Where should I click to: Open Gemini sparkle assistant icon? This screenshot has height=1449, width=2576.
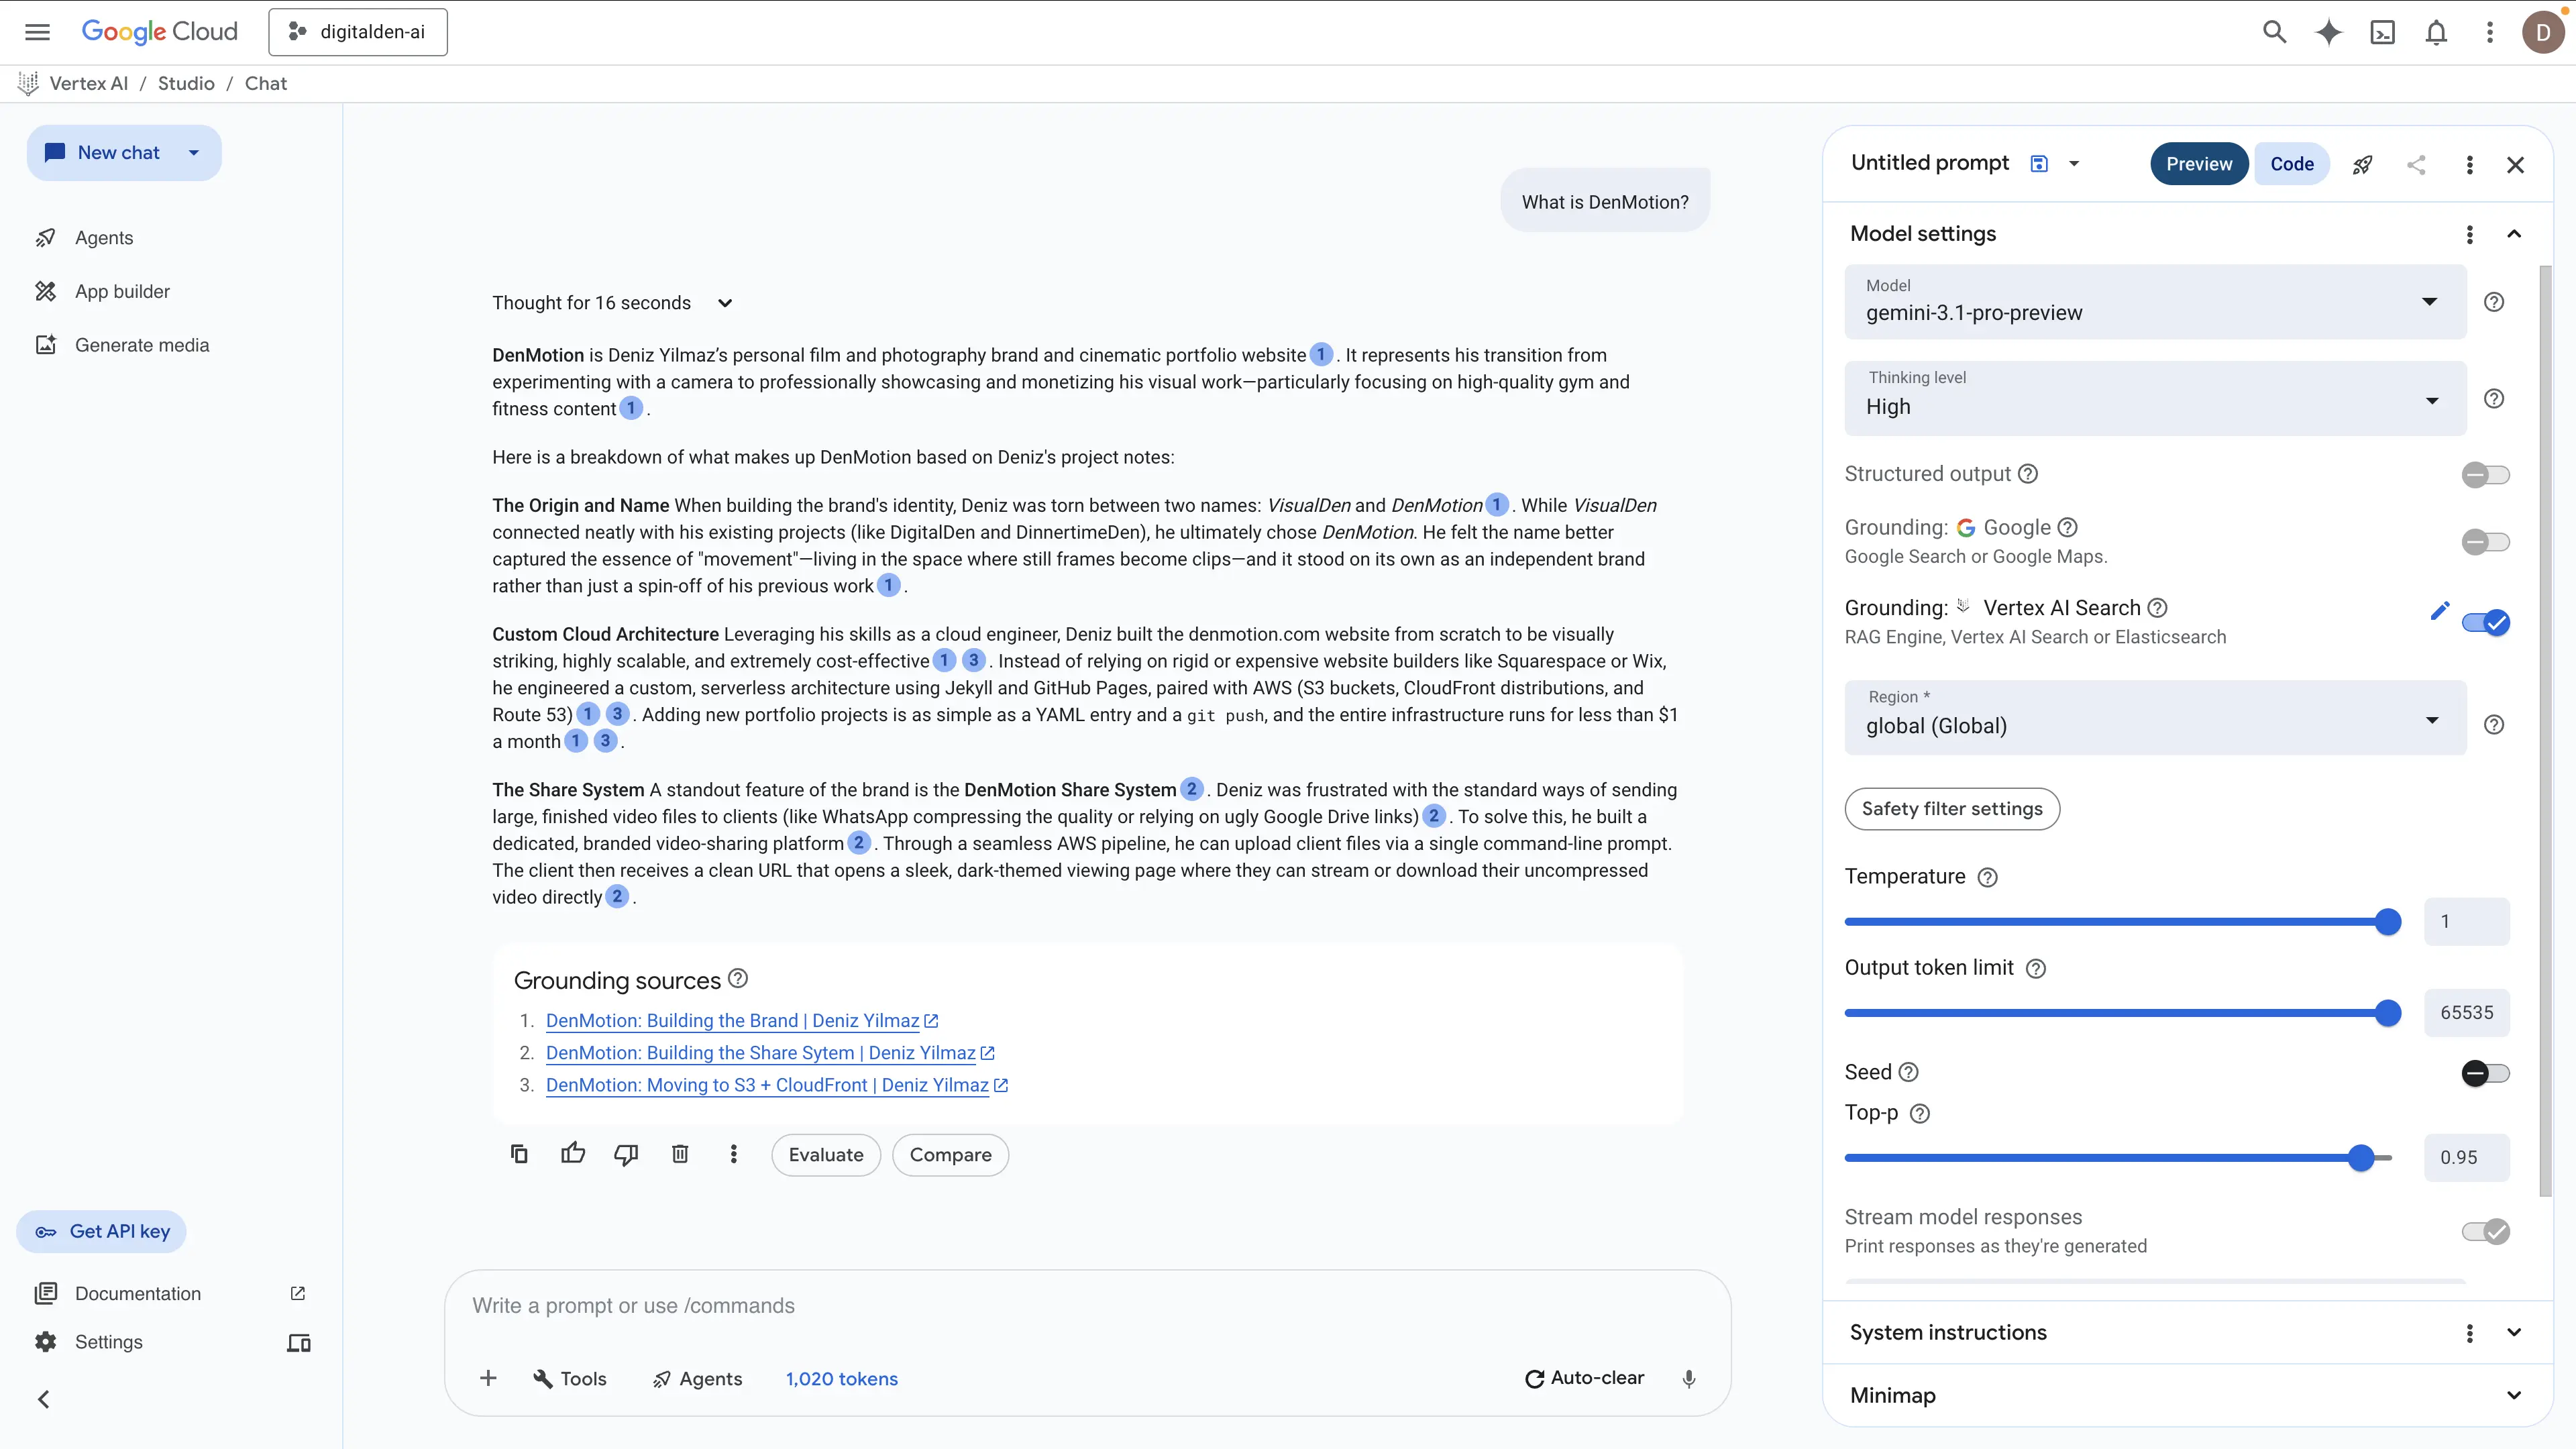(2328, 32)
